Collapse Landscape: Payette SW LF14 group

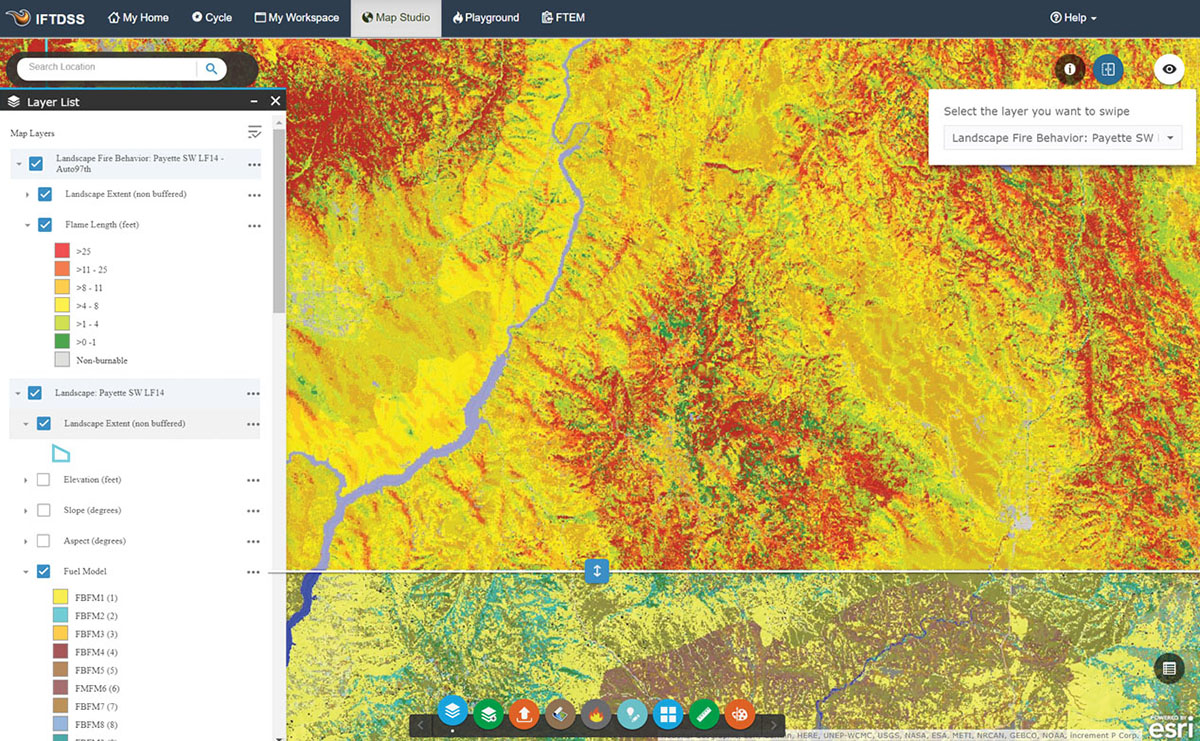pyautogui.click(x=18, y=393)
